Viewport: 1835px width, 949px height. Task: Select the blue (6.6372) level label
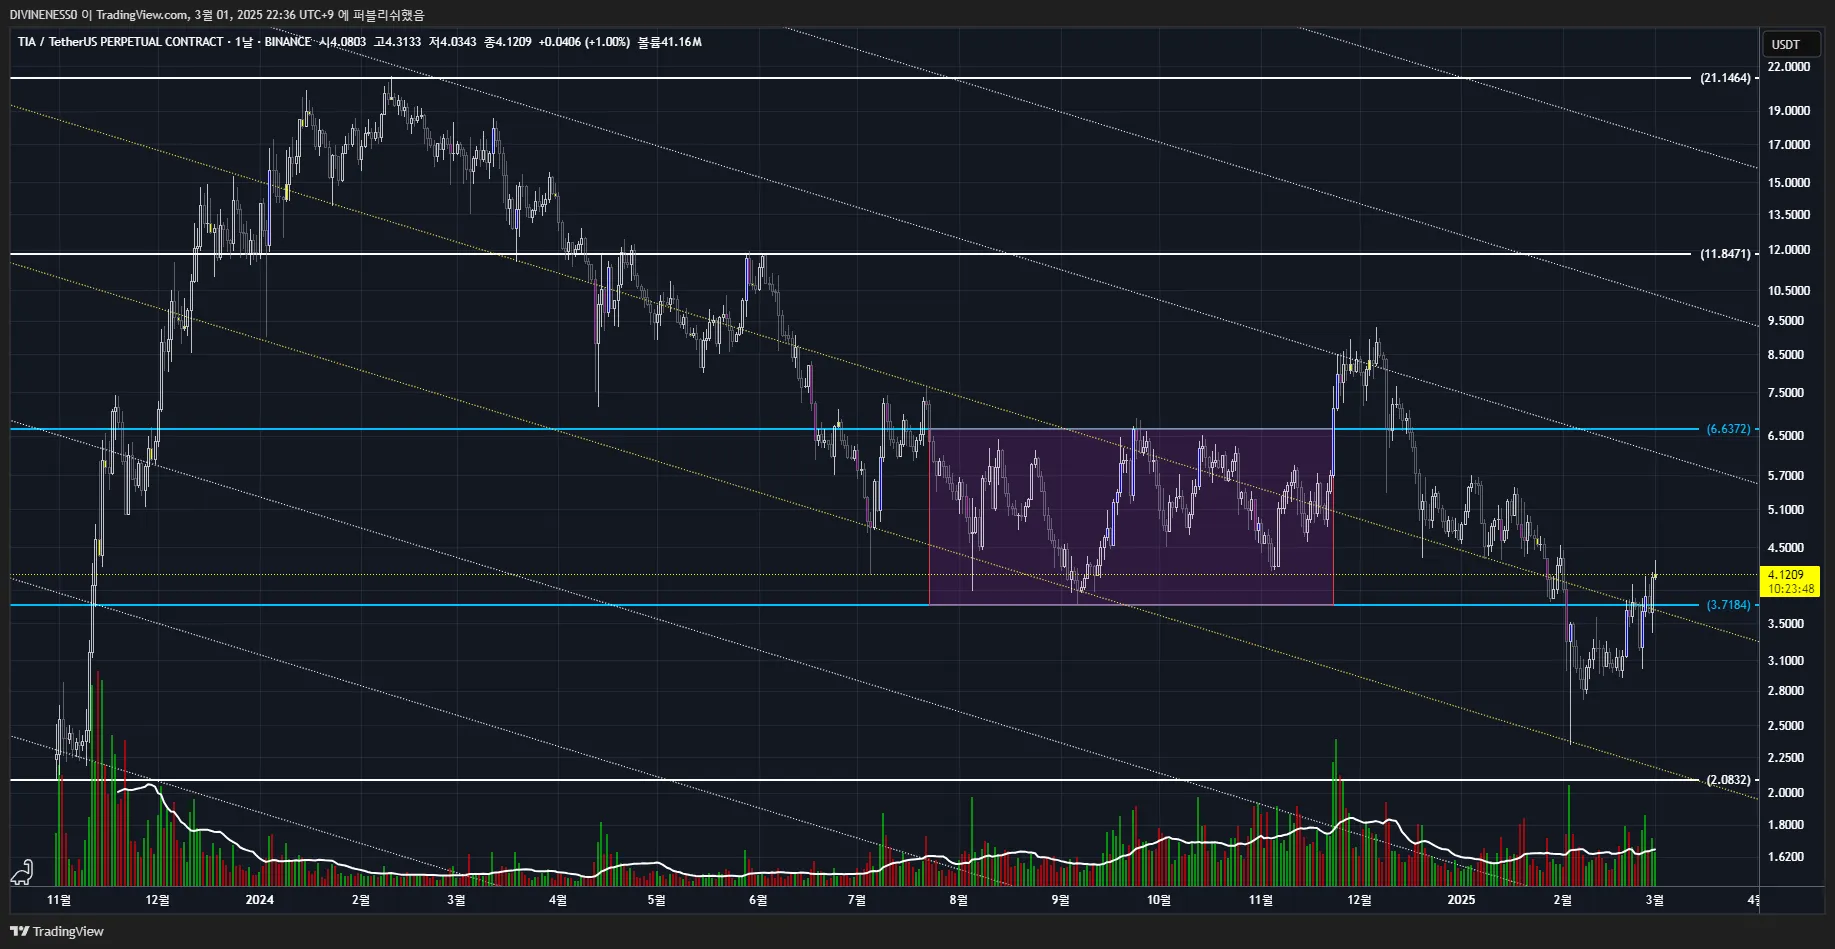click(1728, 429)
